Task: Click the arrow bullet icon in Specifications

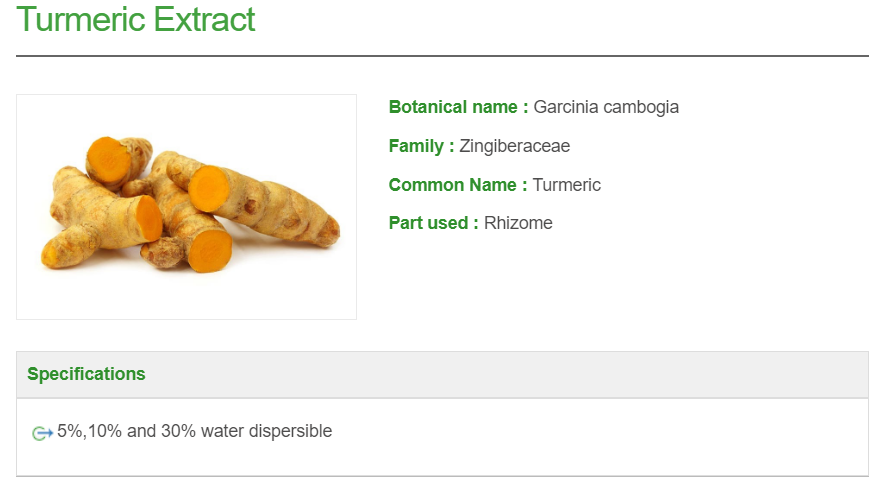Action: tap(42, 433)
